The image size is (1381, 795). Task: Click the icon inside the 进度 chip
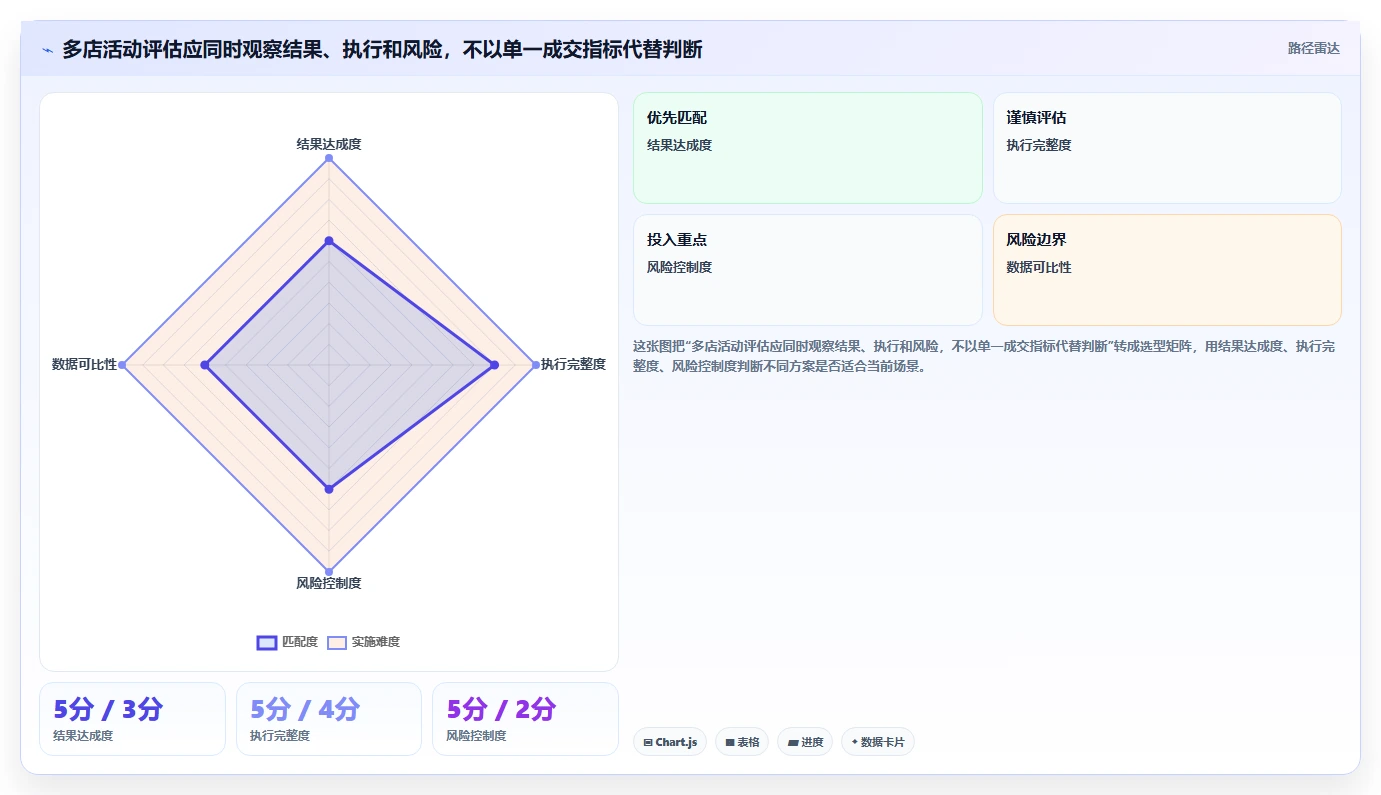(793, 742)
